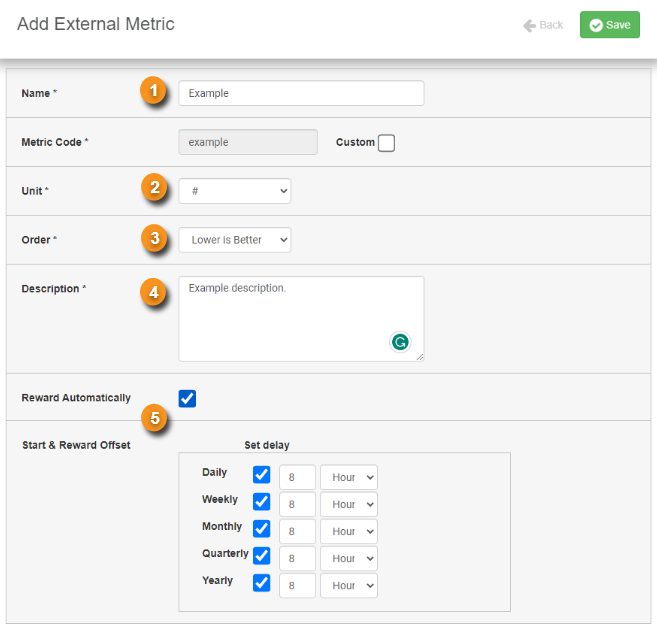Click the Description textarea resize handle
The height and width of the screenshot is (628, 657).
[x=420, y=357]
